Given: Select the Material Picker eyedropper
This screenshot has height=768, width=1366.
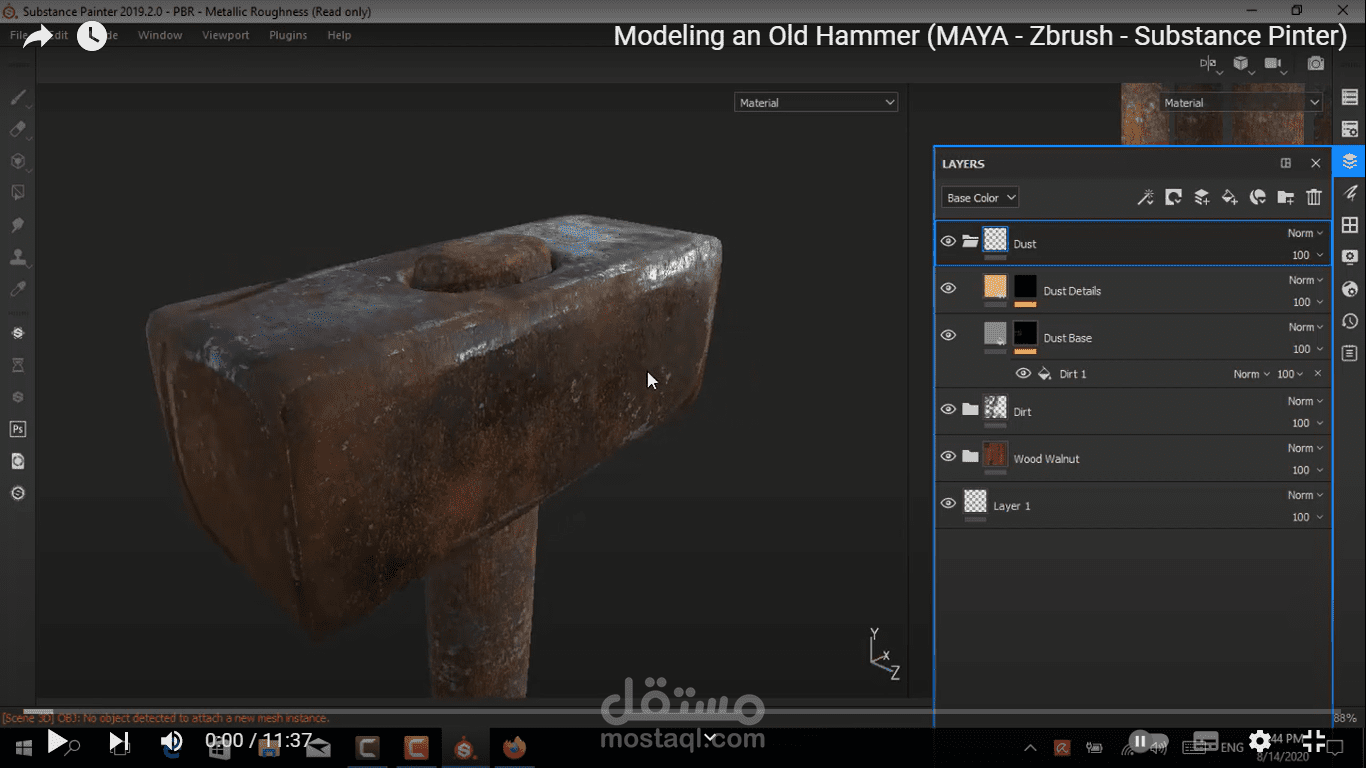Looking at the screenshot, I should (17, 289).
